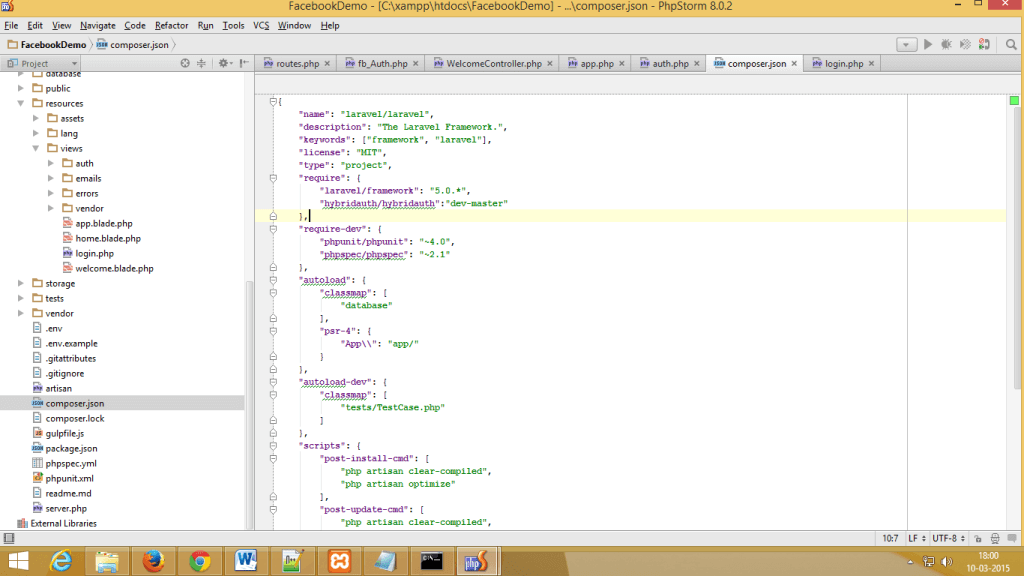1024x576 pixels.
Task: Expand the lang folder
Action: coord(36,133)
